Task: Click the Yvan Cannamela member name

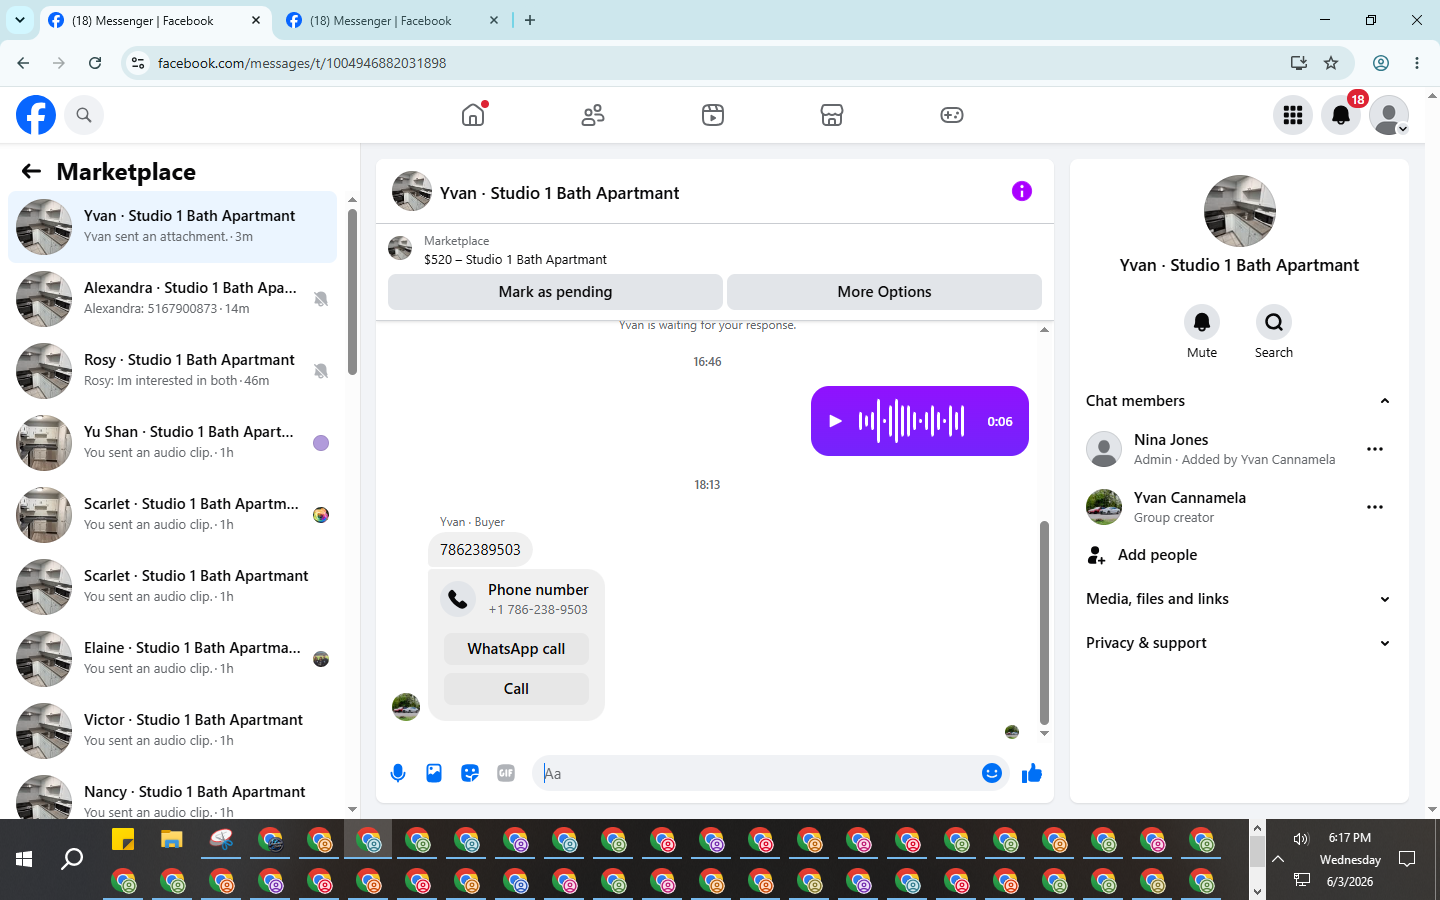Action: 1190,498
